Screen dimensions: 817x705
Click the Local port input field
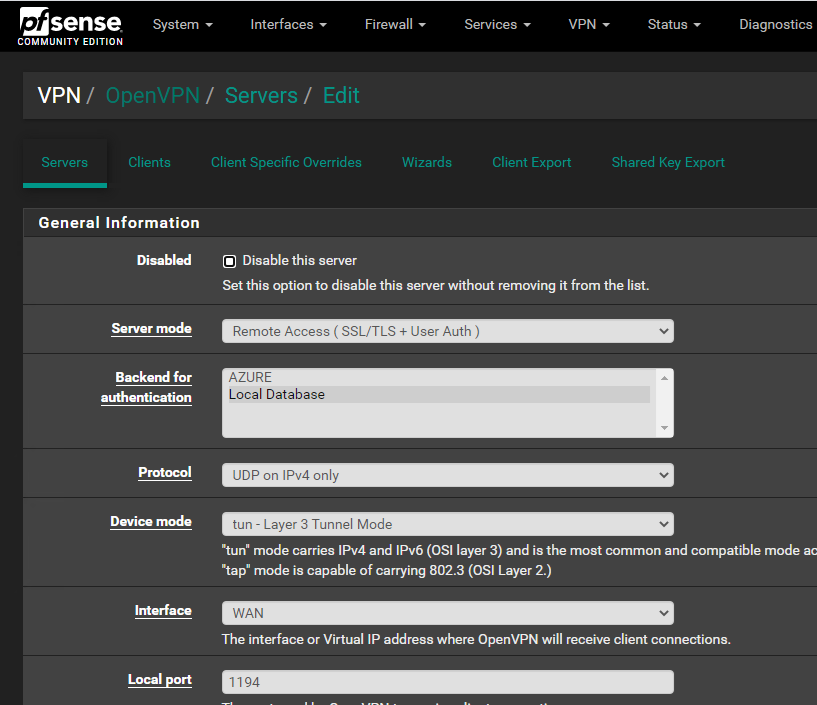[447, 682]
